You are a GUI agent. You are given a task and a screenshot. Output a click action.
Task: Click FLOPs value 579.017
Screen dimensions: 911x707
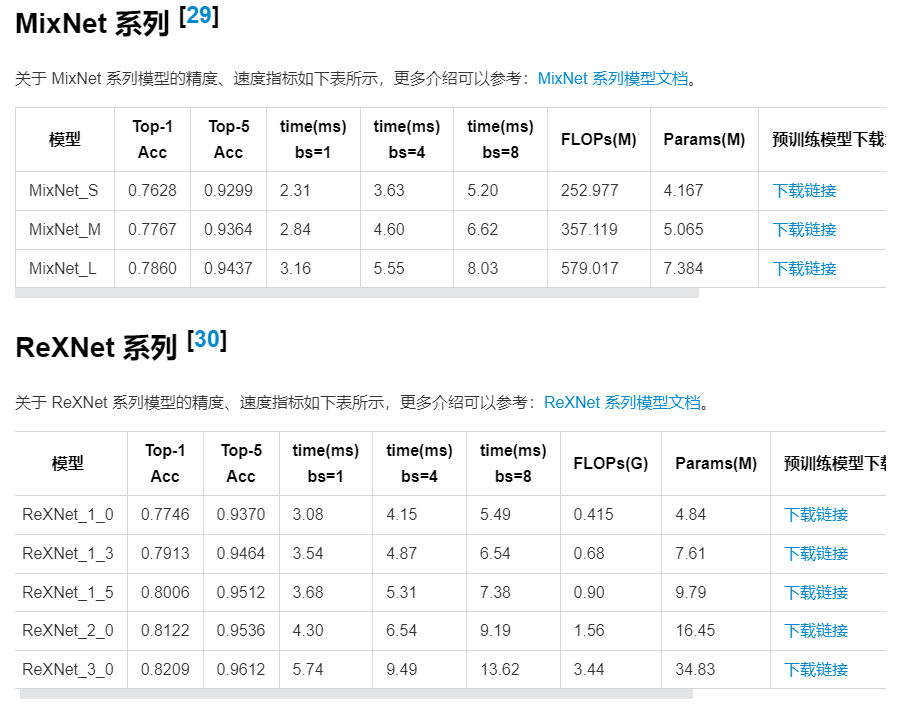[590, 268]
